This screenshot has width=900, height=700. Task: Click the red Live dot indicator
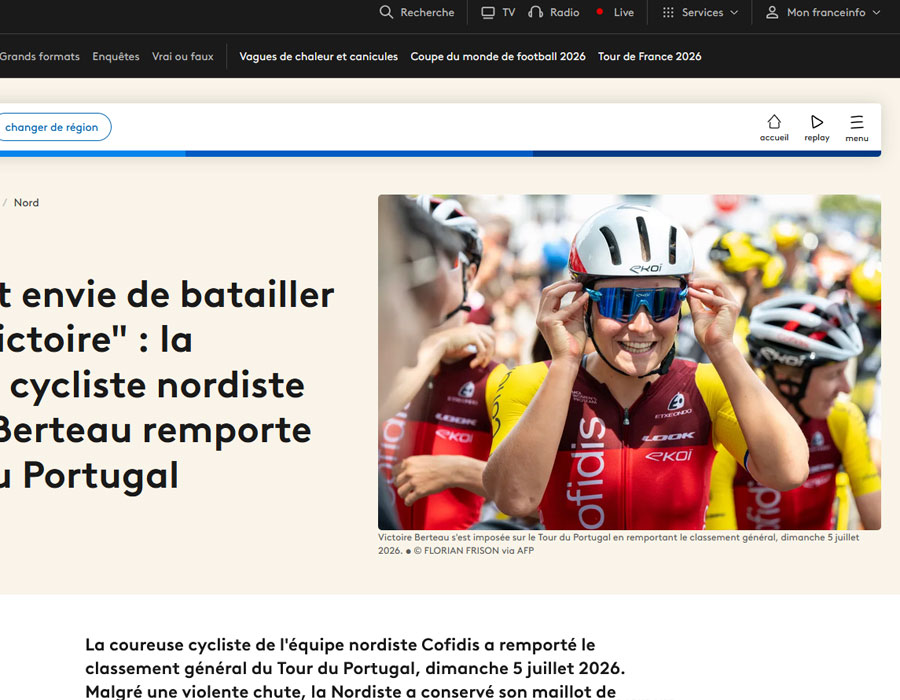(600, 11)
